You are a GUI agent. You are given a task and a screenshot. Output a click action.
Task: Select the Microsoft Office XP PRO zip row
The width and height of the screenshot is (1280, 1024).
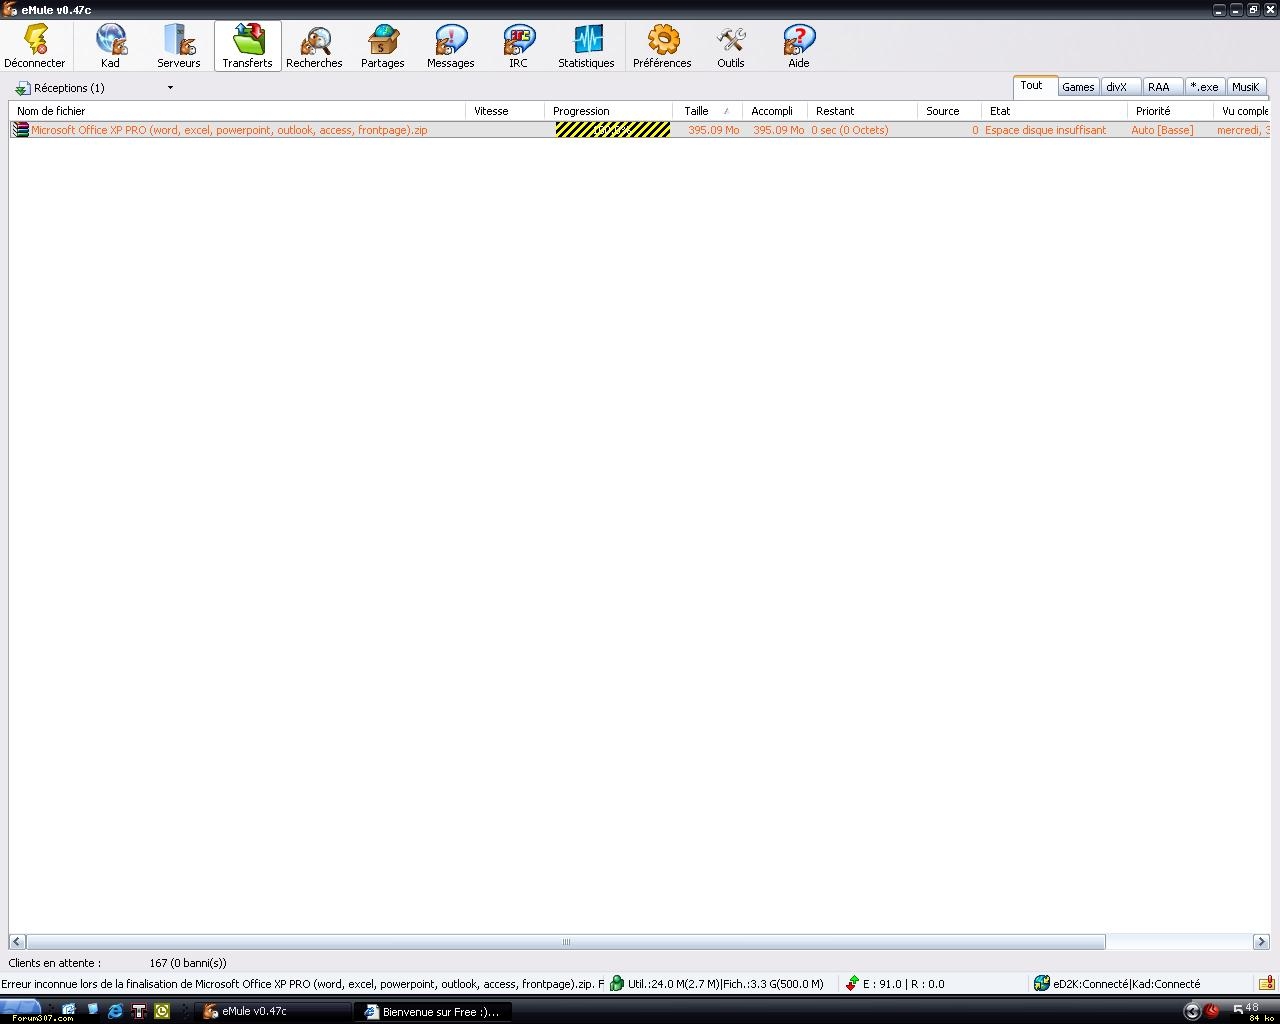point(640,130)
